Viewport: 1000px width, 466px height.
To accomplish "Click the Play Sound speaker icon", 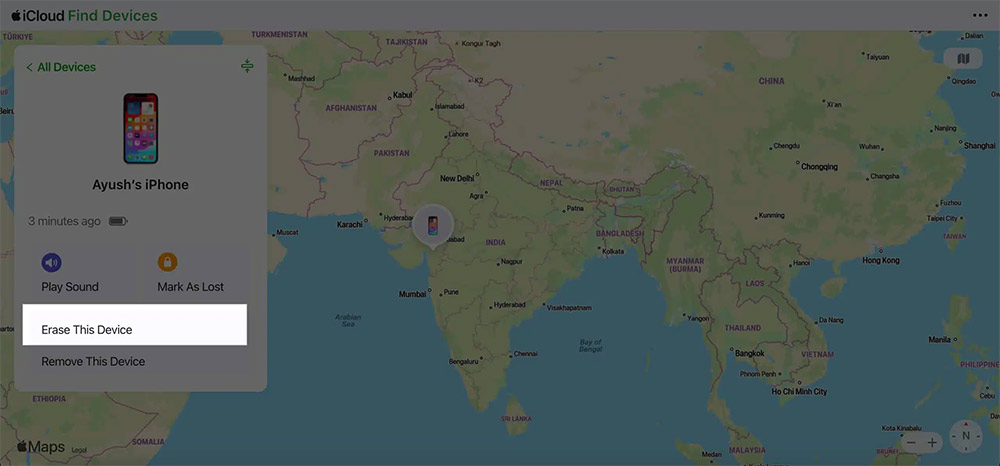I will pyautogui.click(x=51, y=263).
